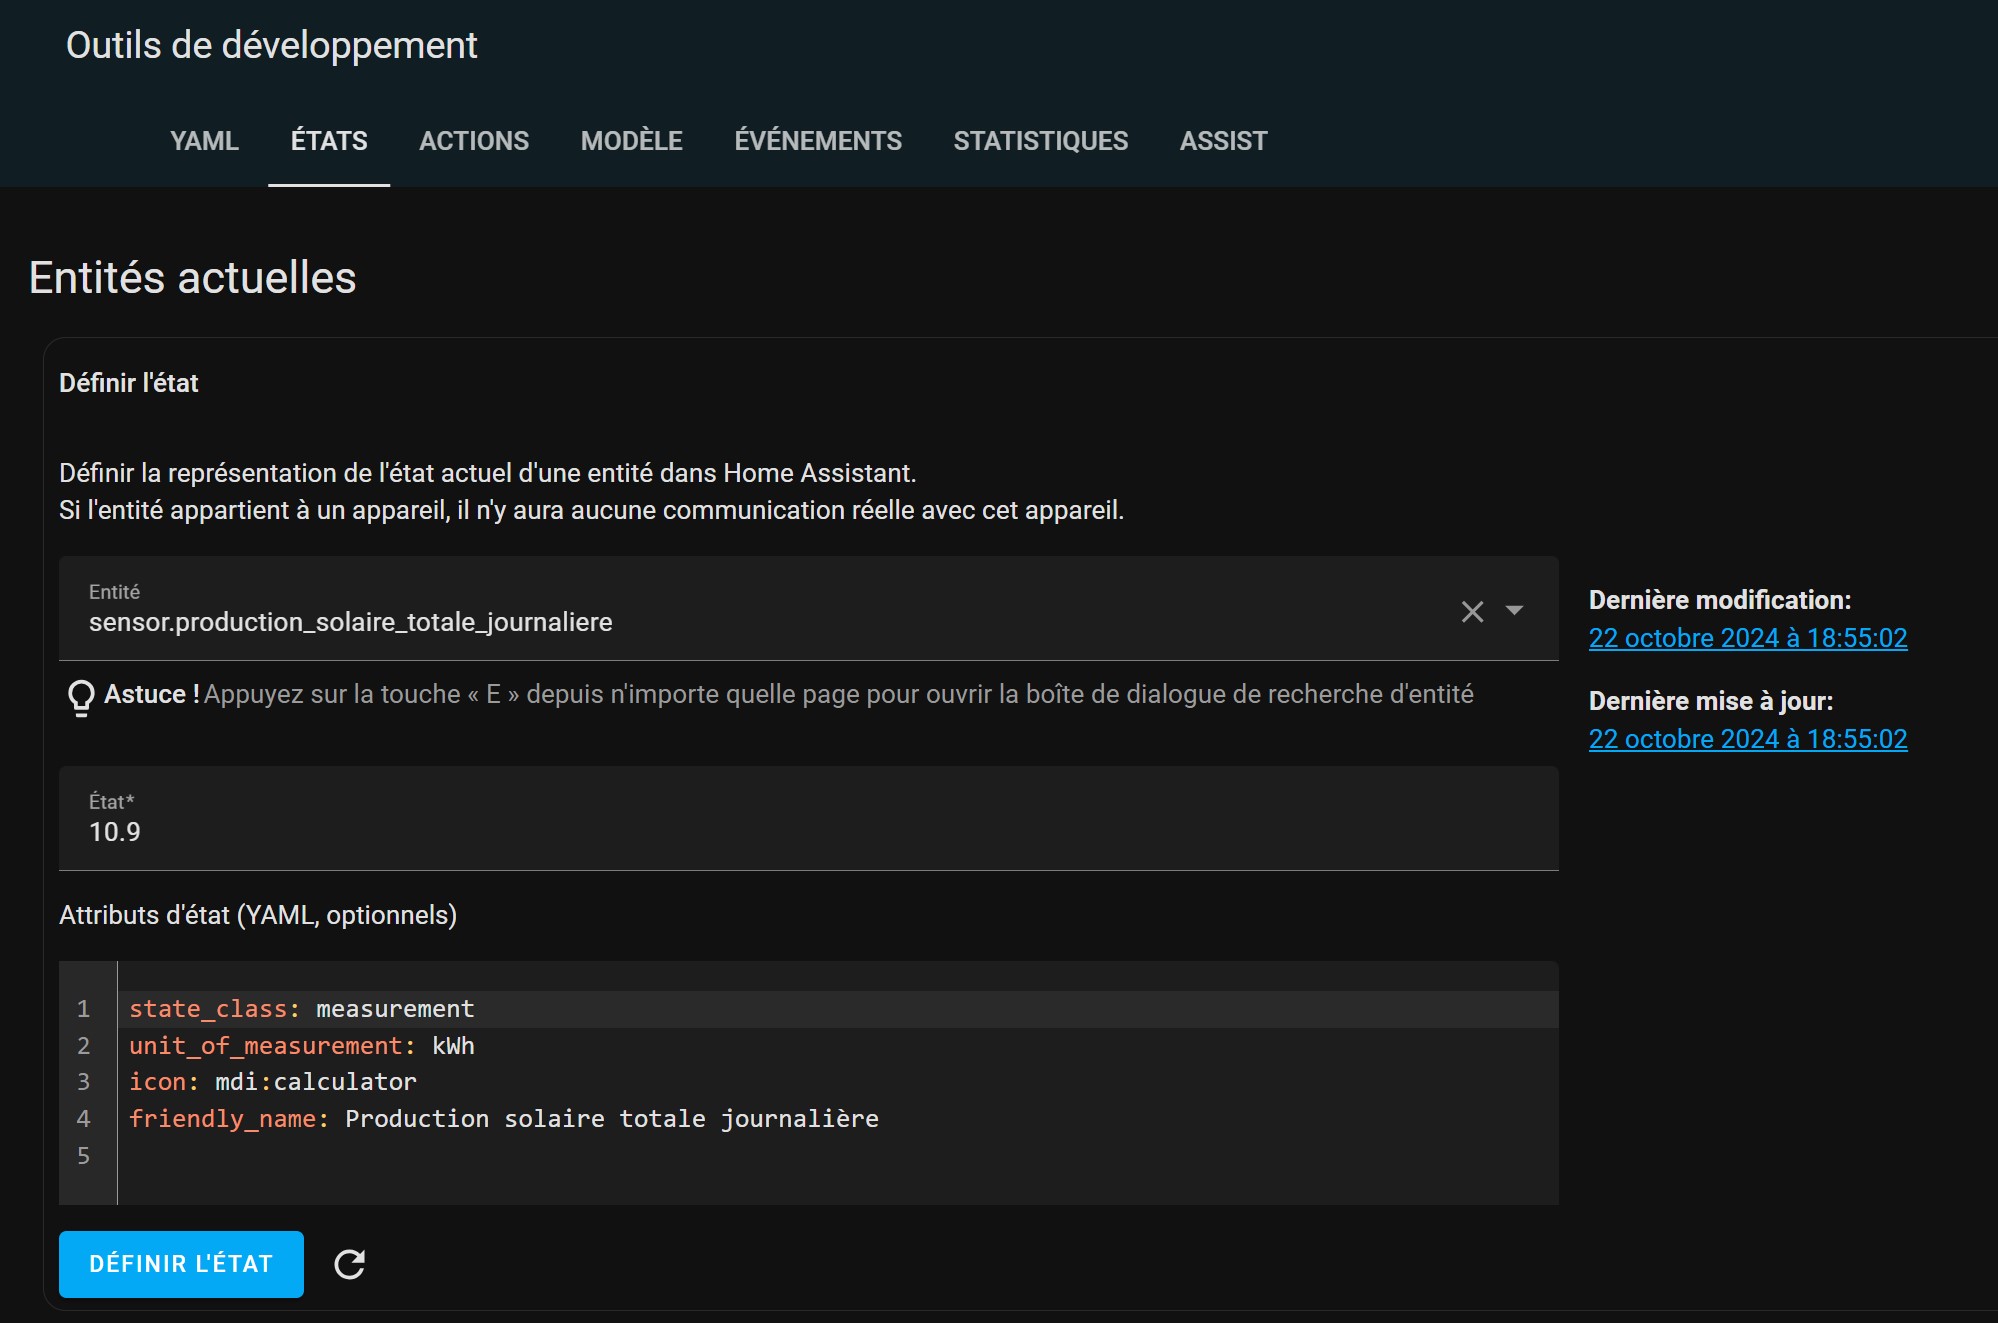Clear the selected entity with the X icon

coord(1472,611)
